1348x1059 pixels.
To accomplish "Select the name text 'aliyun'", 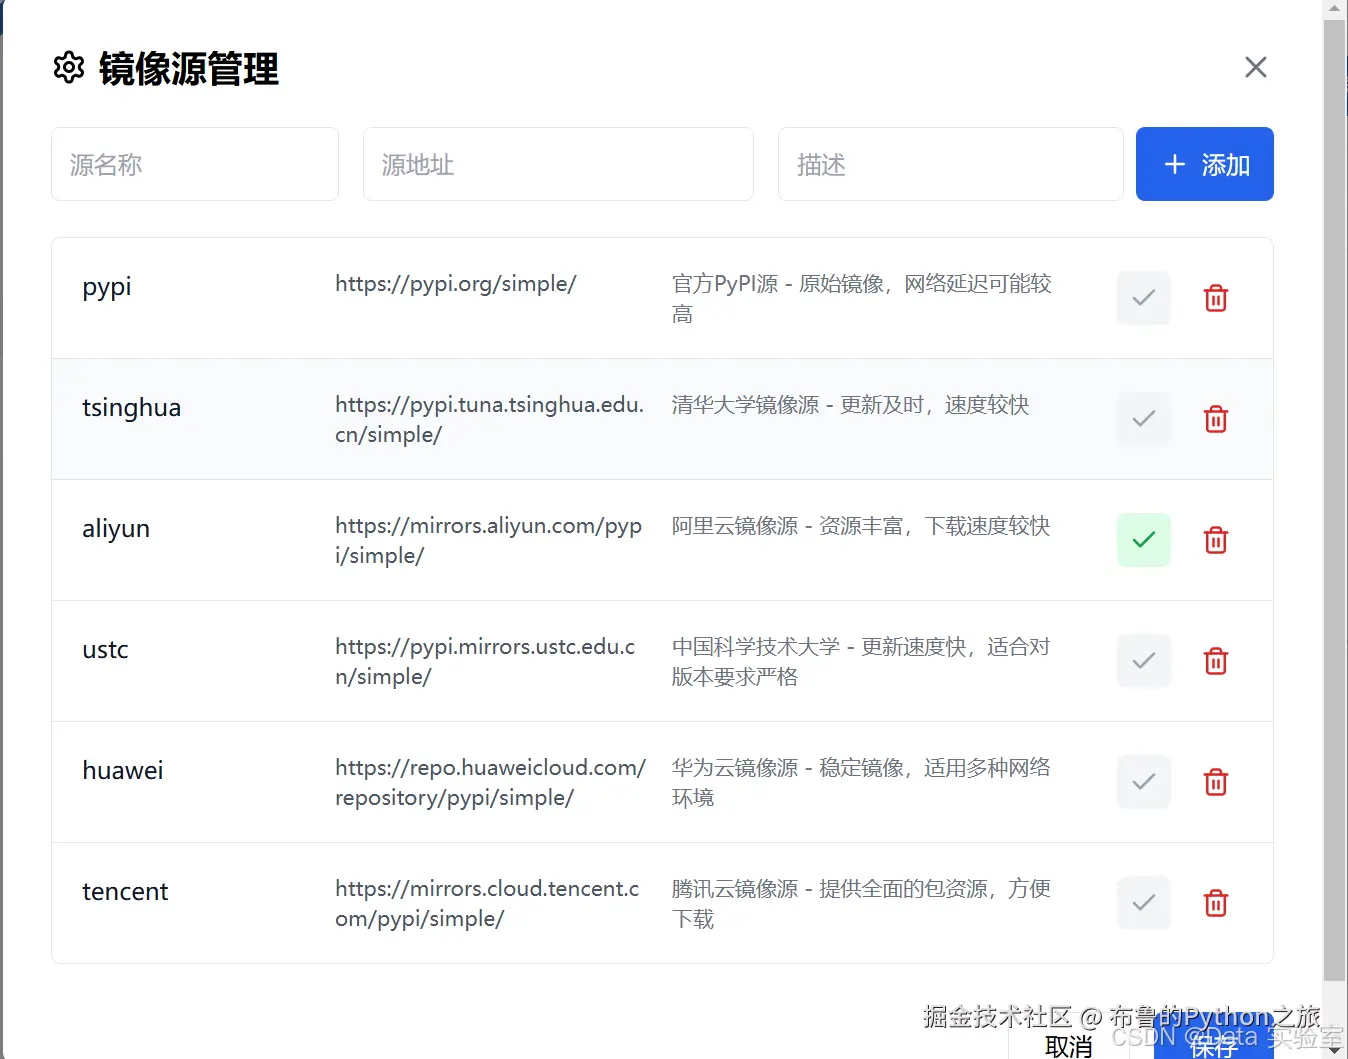I will point(116,529).
